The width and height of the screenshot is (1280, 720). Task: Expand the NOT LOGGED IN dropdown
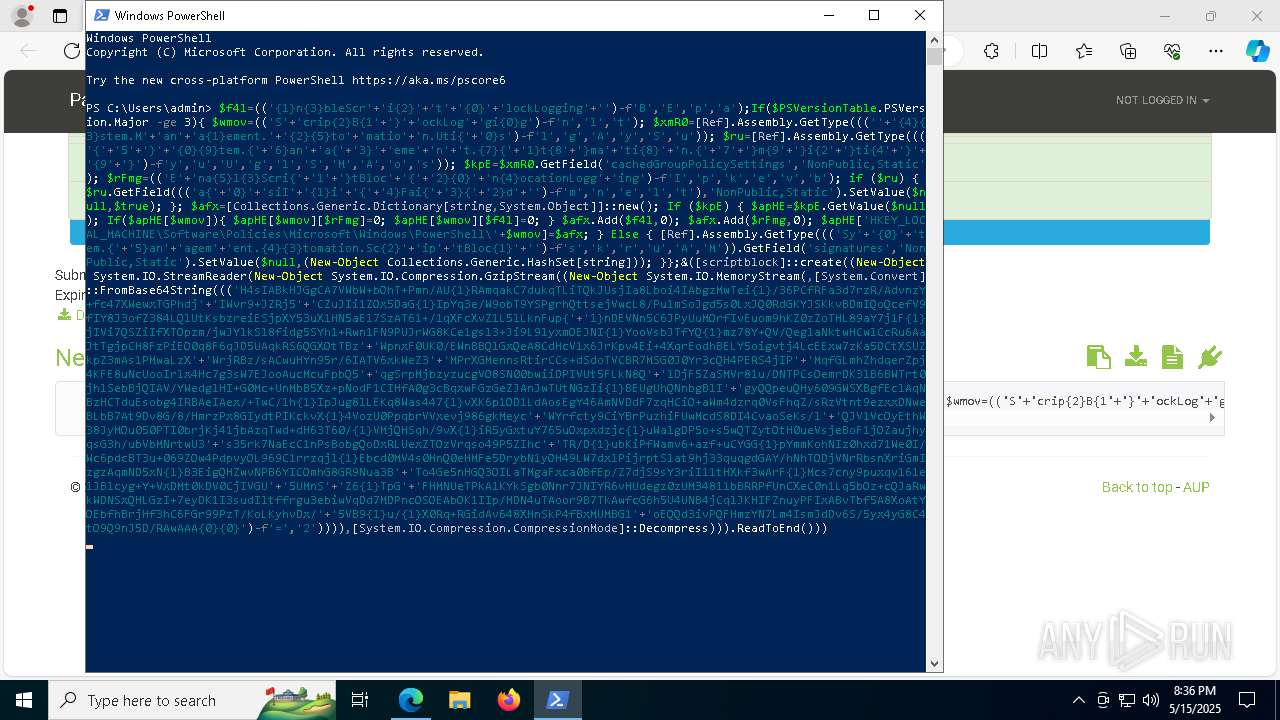1162,100
